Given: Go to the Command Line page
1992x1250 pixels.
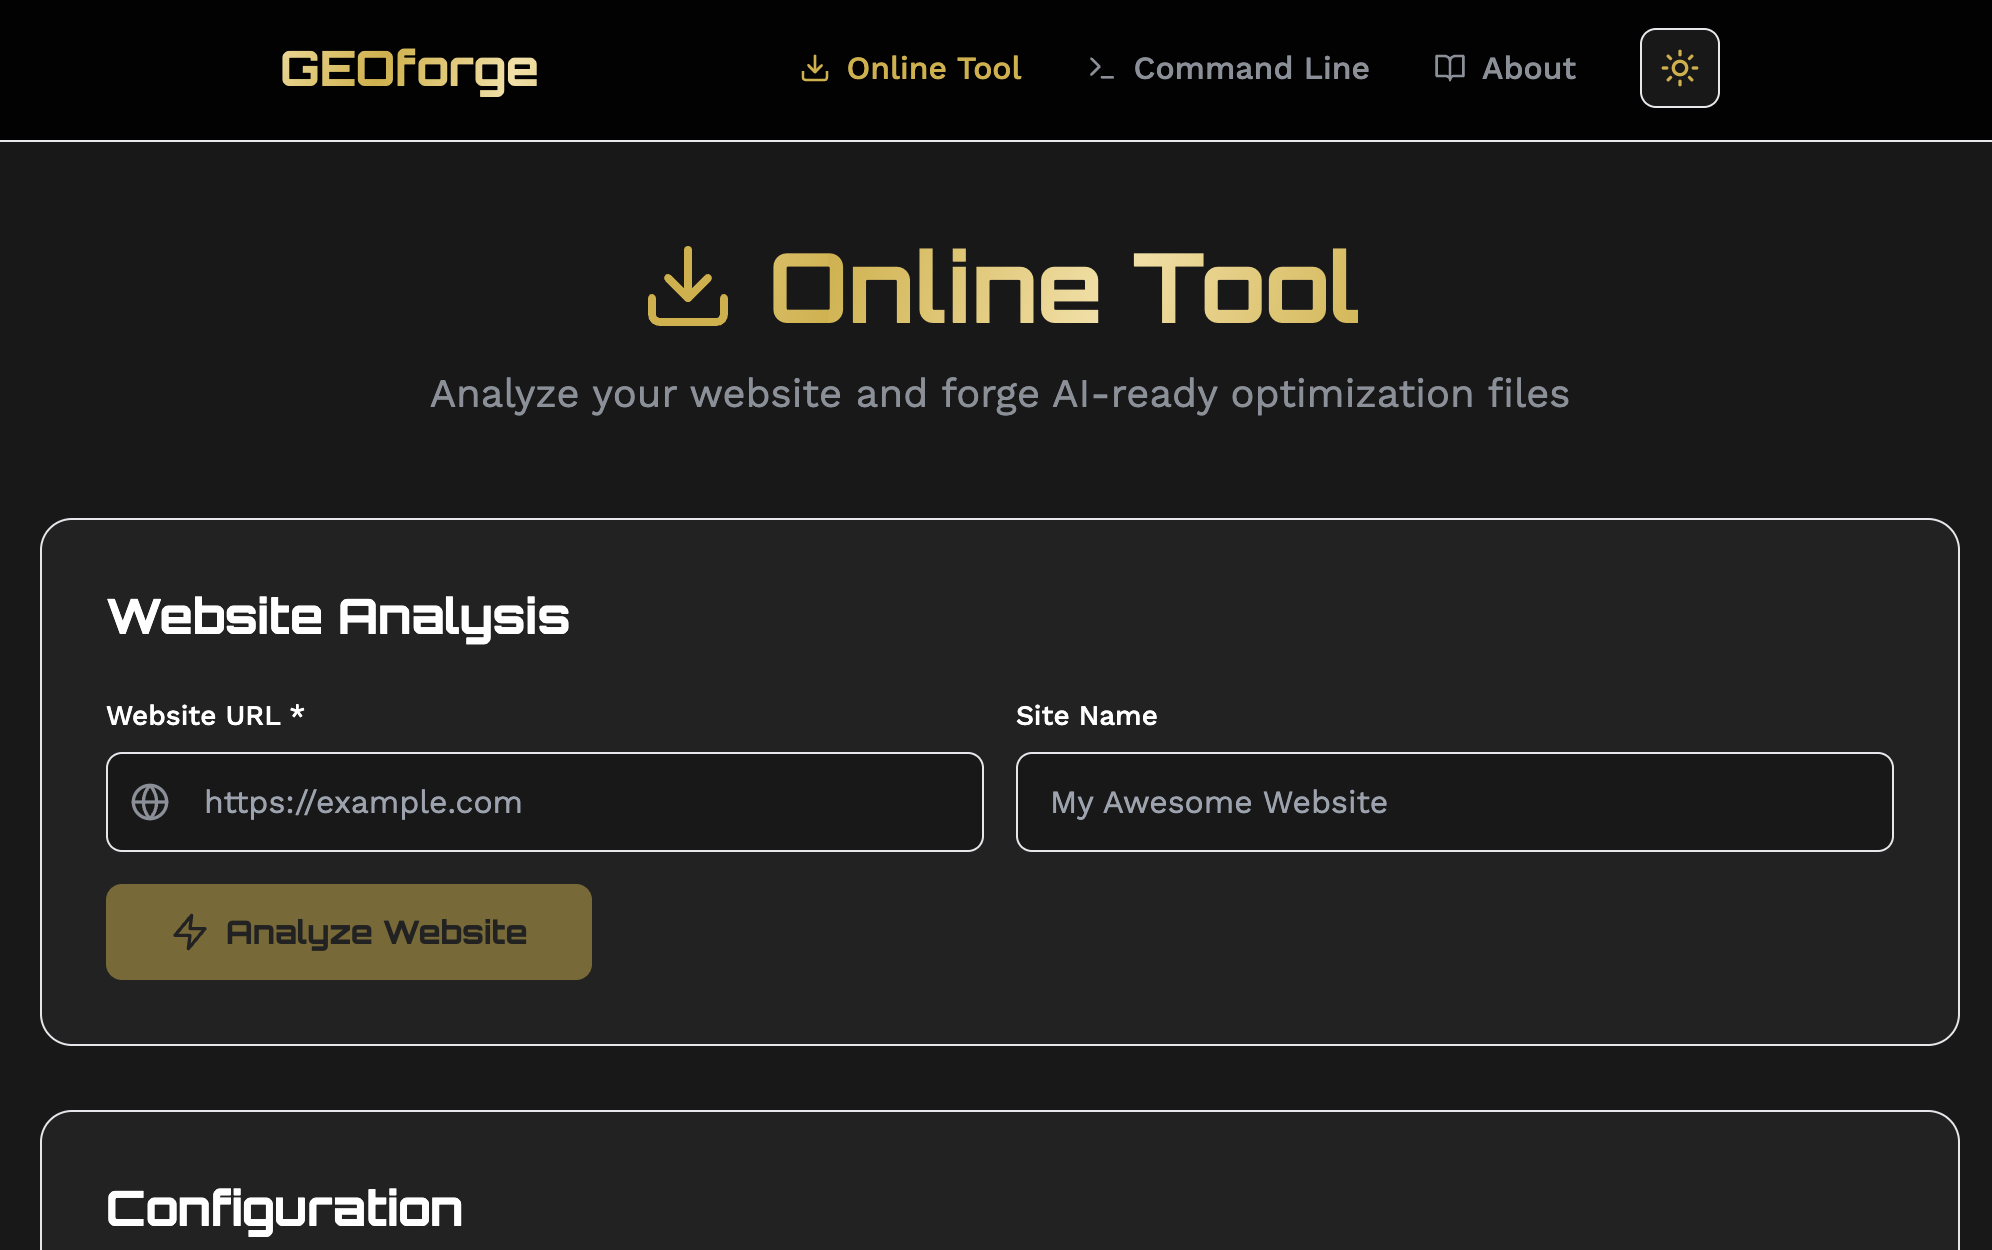Looking at the screenshot, I should point(1228,68).
